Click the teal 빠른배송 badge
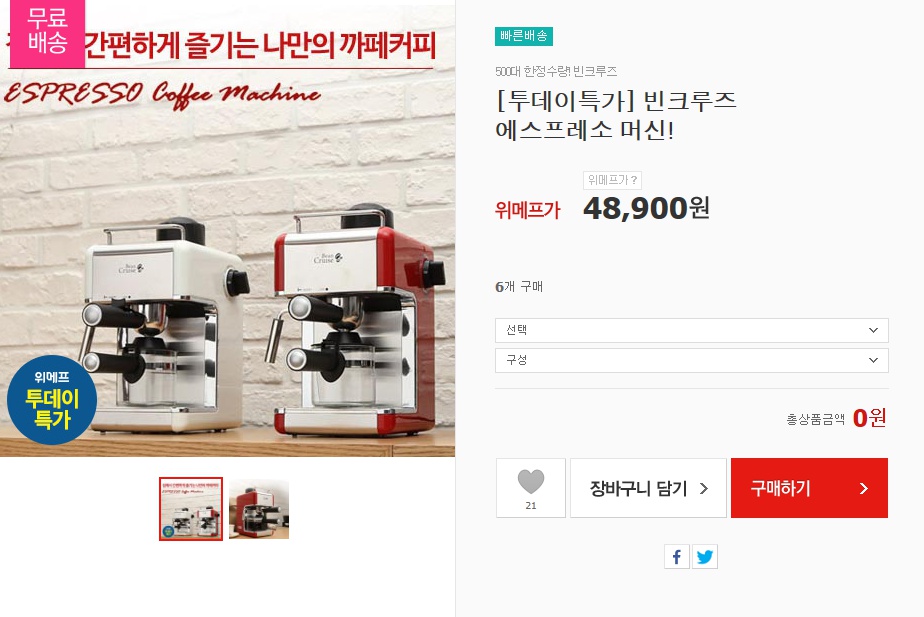This screenshot has width=924, height=617. pyautogui.click(x=524, y=37)
